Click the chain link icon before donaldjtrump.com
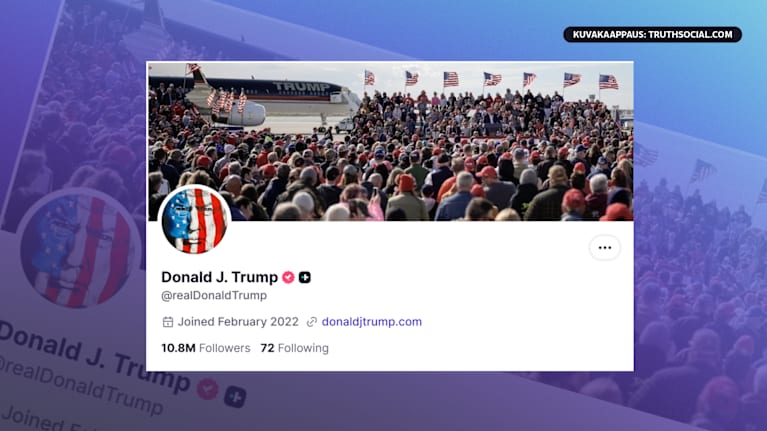The height and width of the screenshot is (431, 767). (x=312, y=322)
